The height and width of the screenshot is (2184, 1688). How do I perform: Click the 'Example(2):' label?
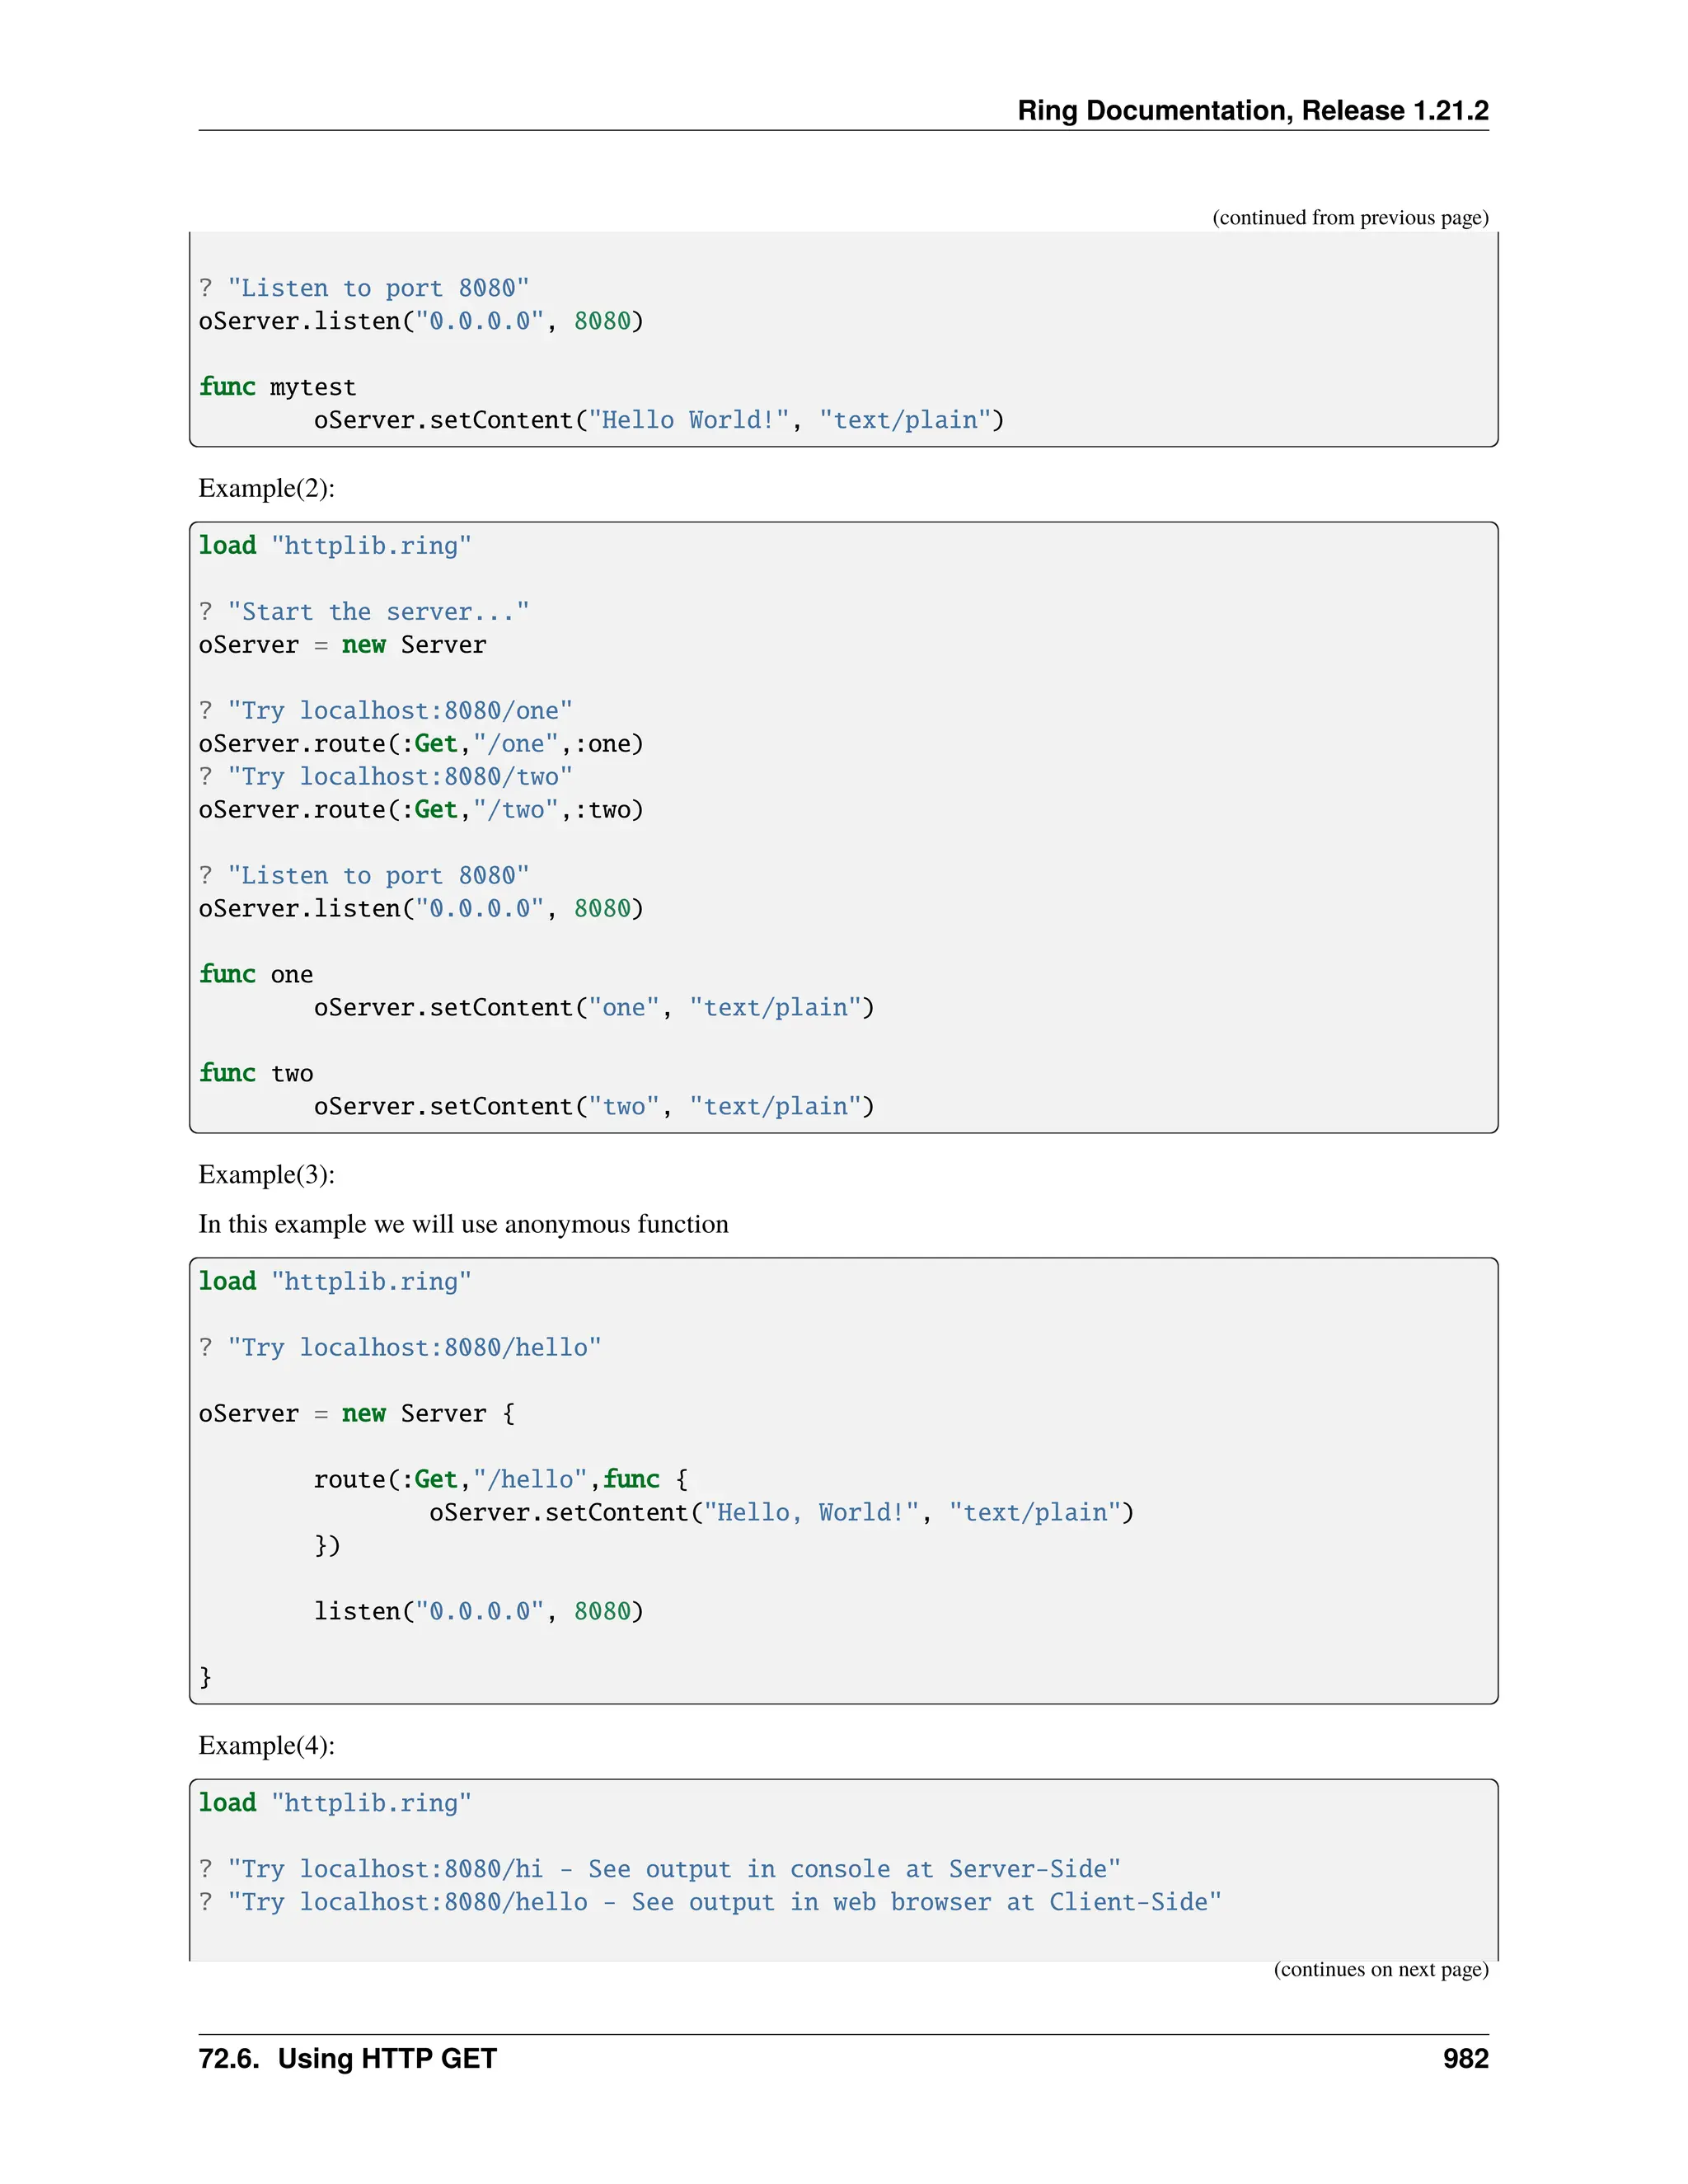coord(266,488)
